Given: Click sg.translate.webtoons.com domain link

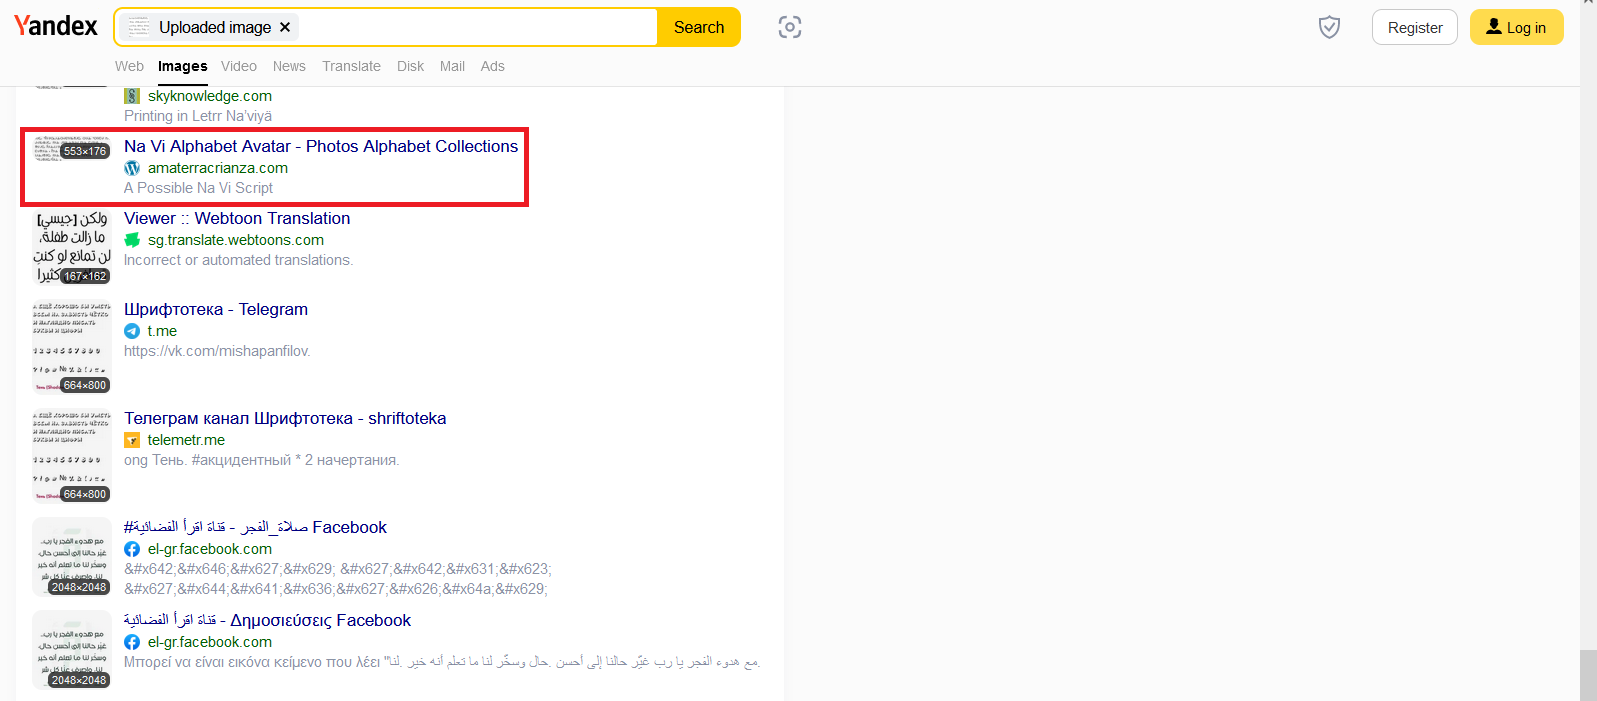Looking at the screenshot, I should [236, 240].
